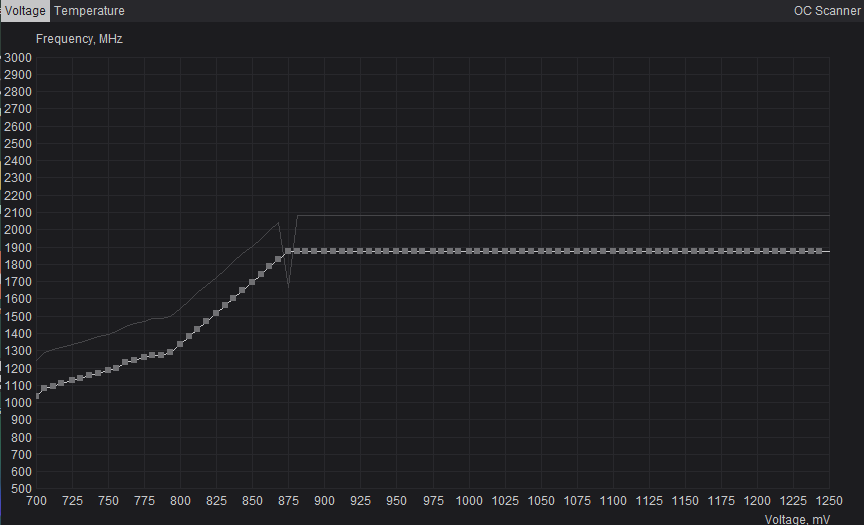Select the curve point at 1100 mV
The height and width of the screenshot is (525, 864).
click(613, 251)
